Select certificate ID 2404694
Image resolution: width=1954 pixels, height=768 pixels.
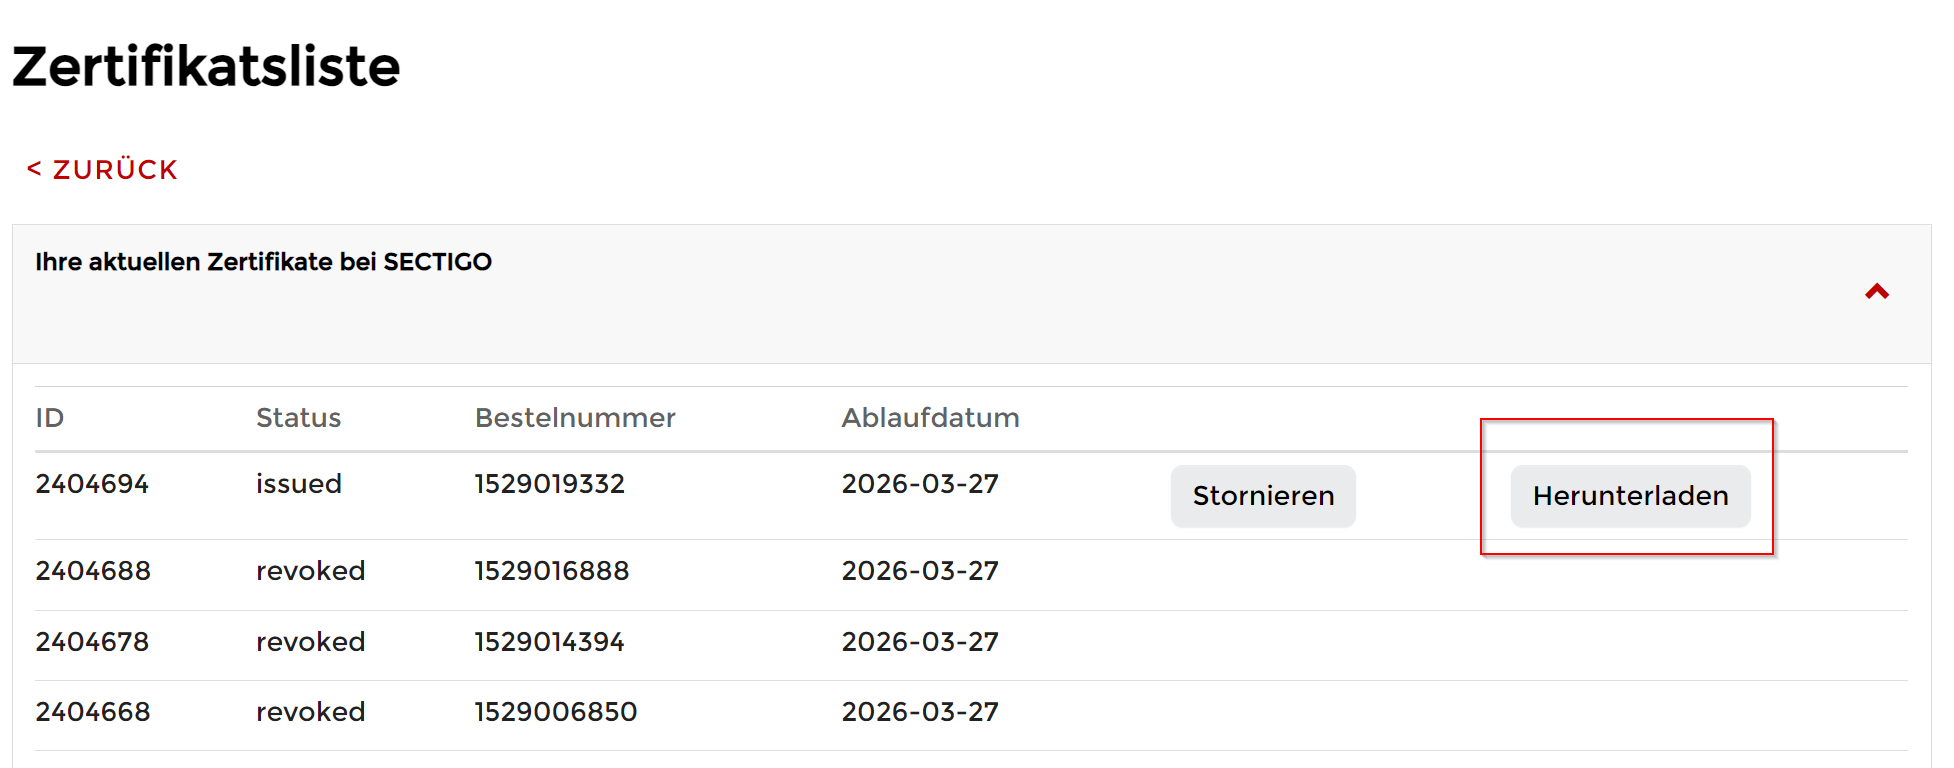[92, 484]
